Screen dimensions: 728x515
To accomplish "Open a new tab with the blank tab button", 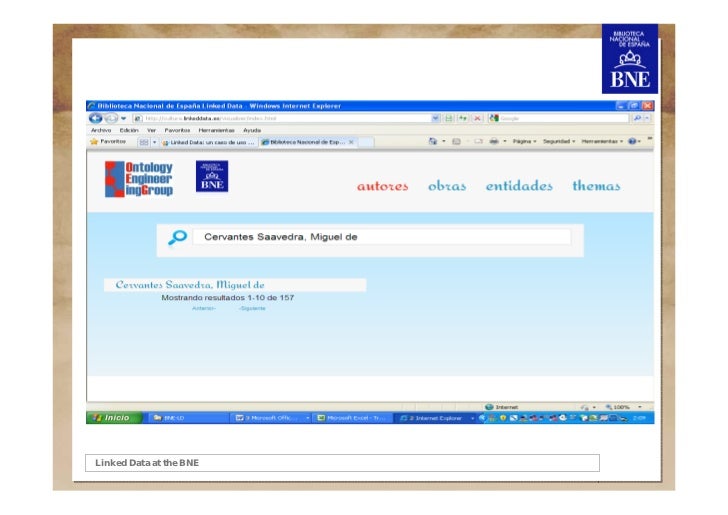I will pos(366,142).
